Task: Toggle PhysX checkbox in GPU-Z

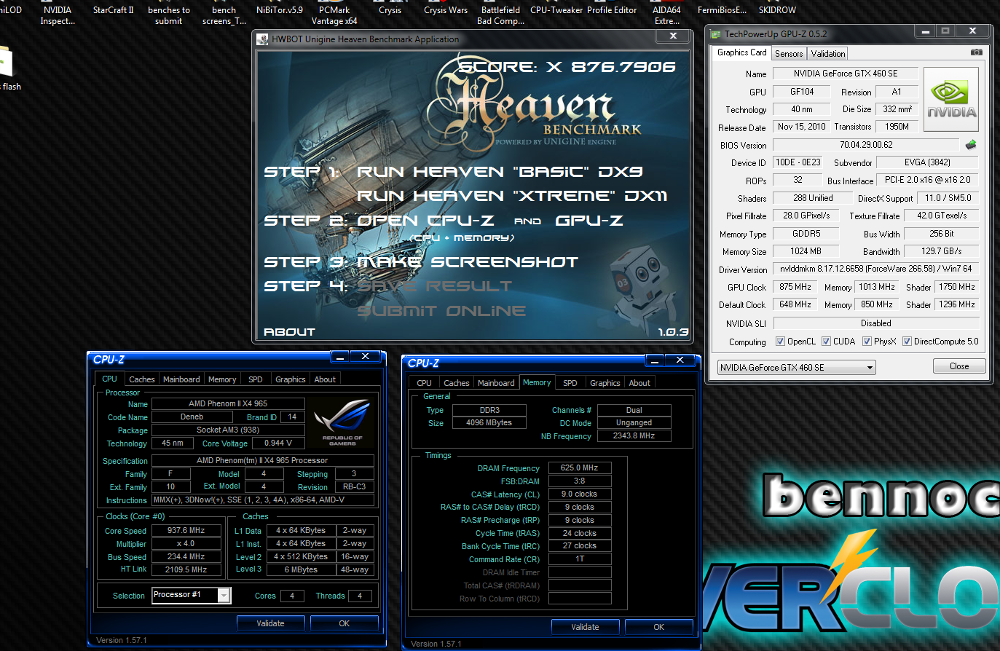Action: pos(867,341)
